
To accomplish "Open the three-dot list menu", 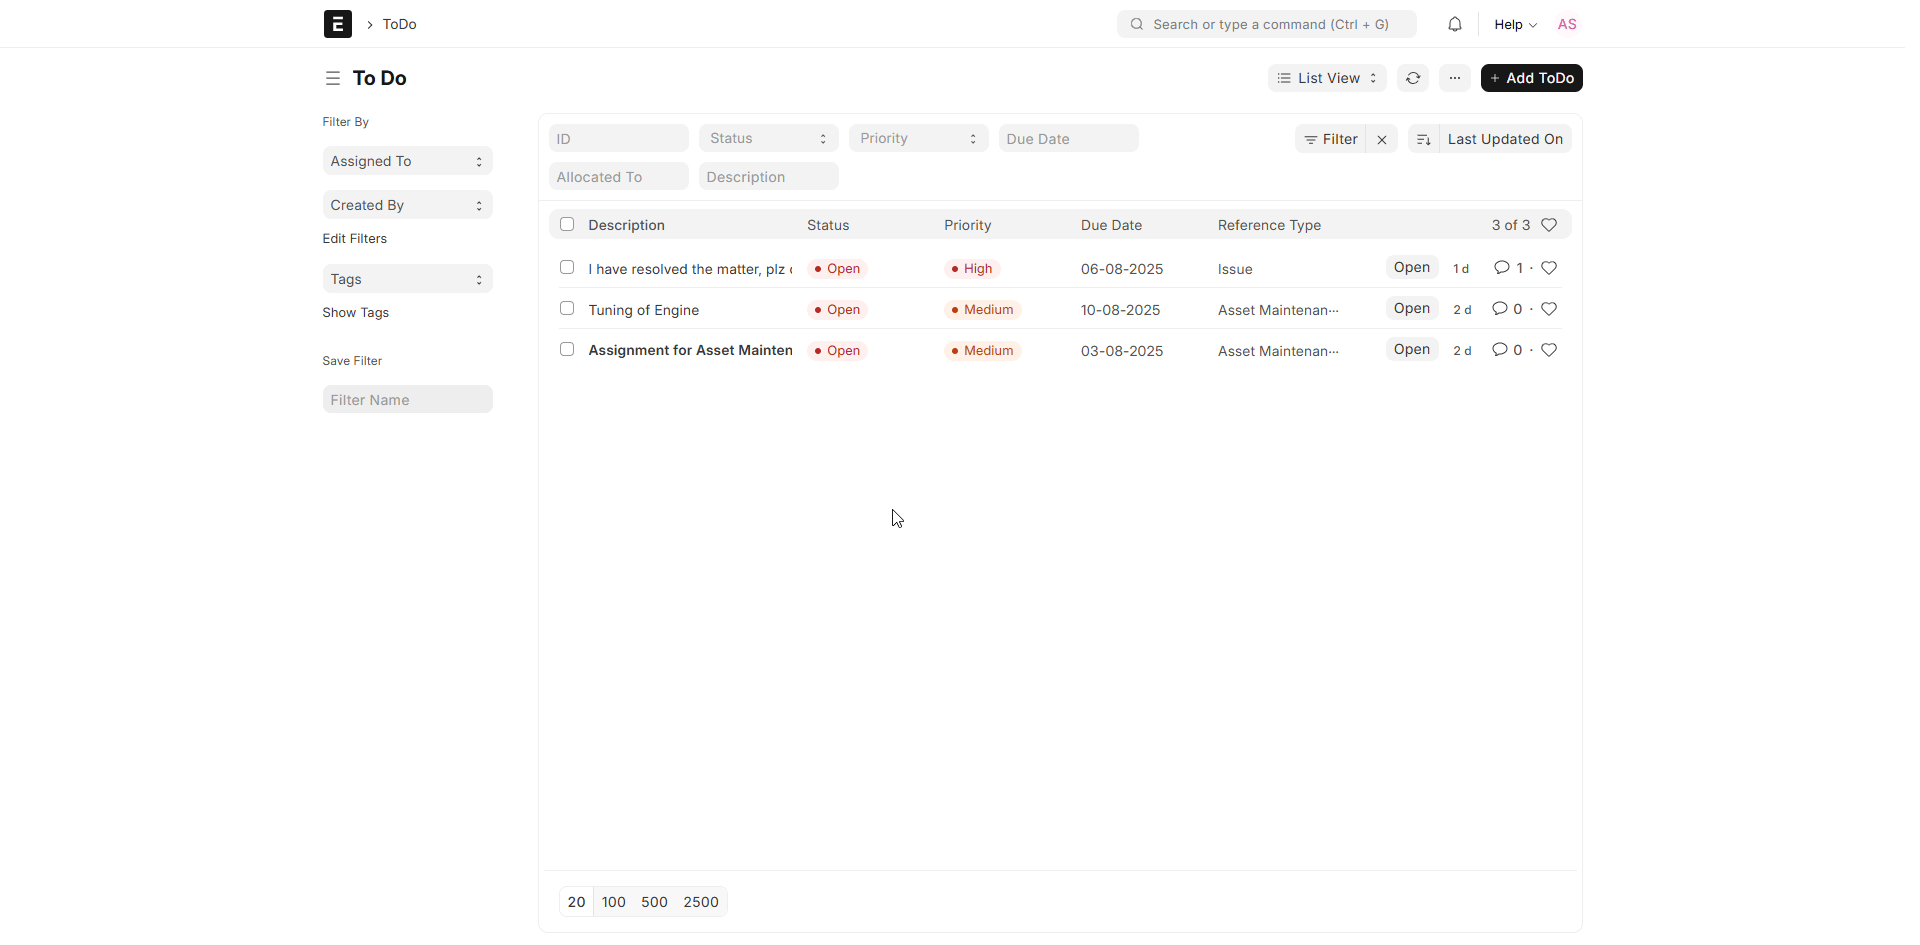I will click(x=1455, y=78).
